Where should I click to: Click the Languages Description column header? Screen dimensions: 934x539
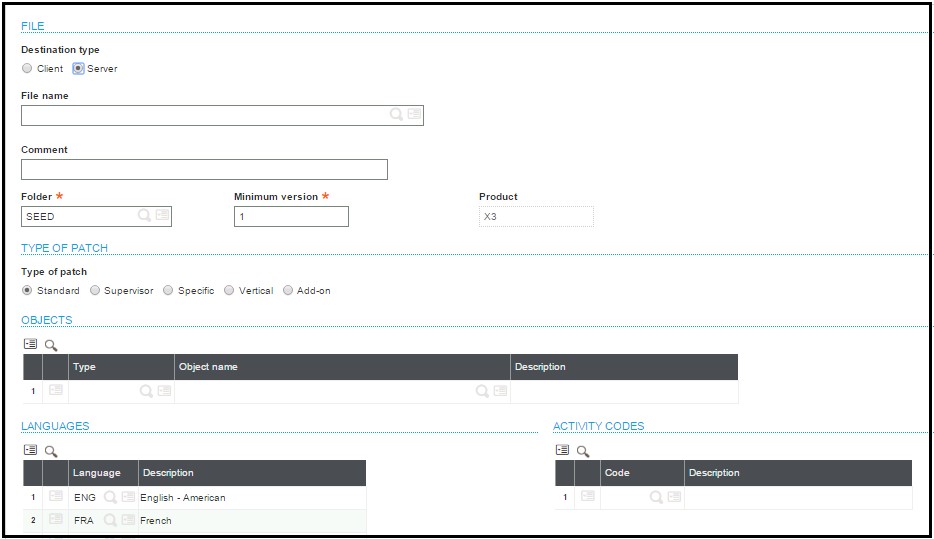[252, 473]
